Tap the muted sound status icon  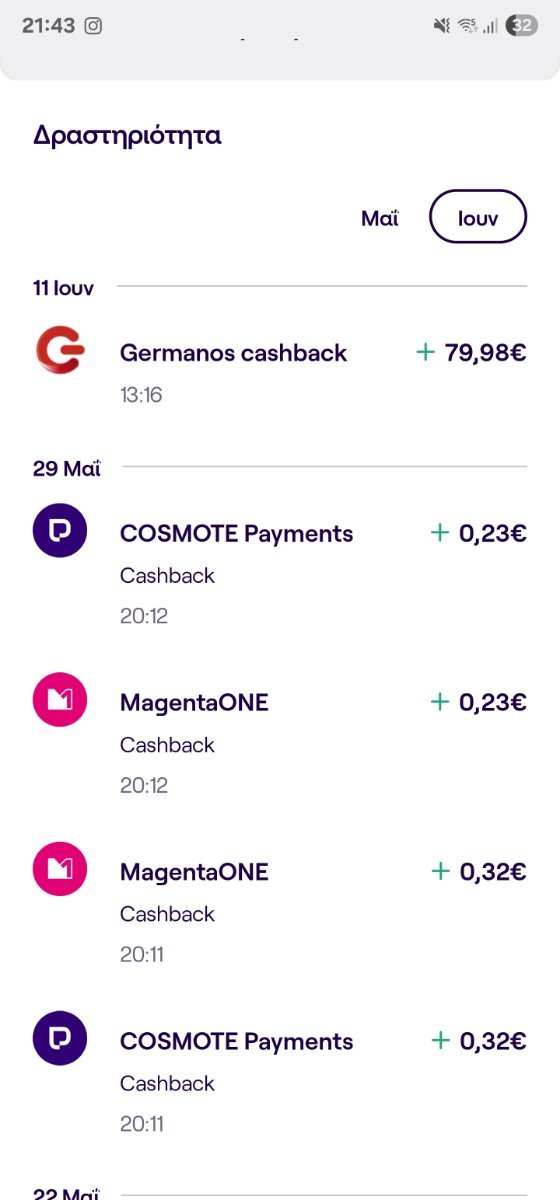point(442,26)
